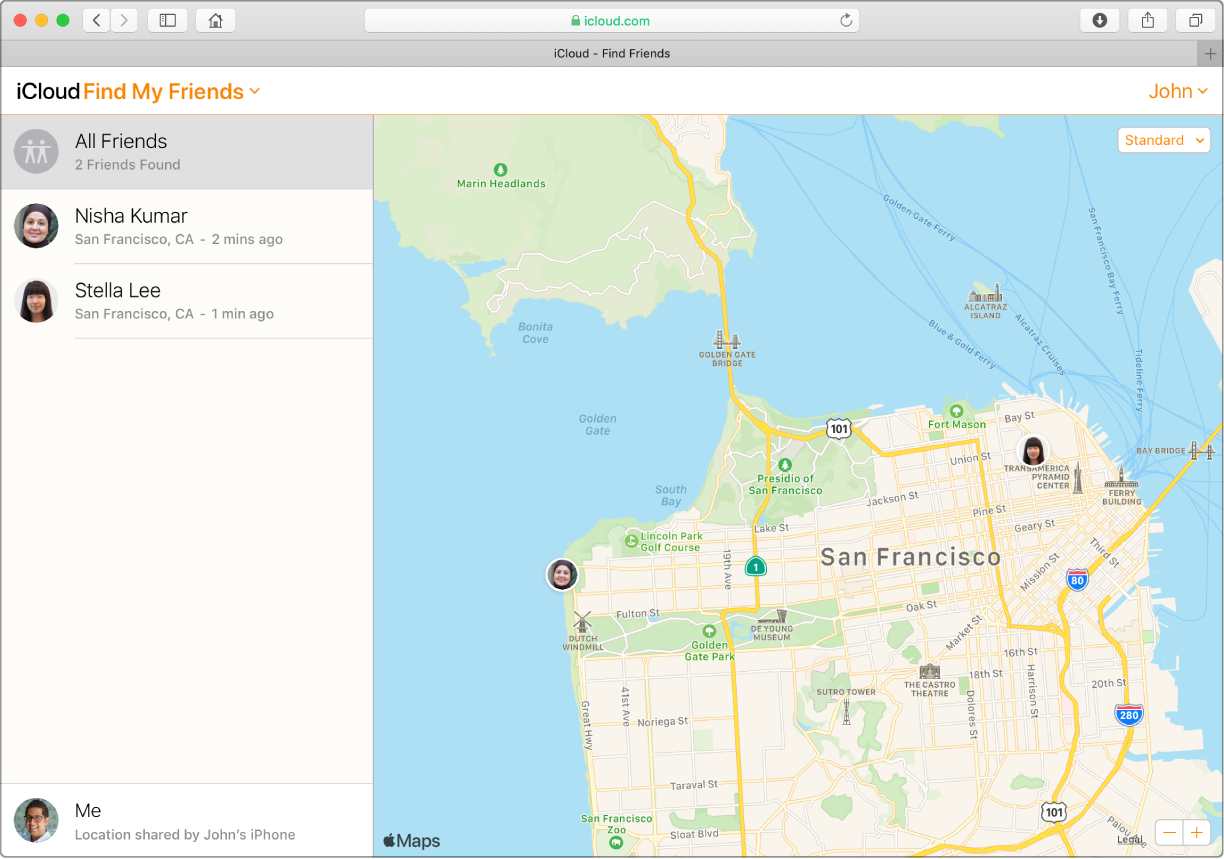Click the Sutro Tower landmark icon

coord(846,711)
